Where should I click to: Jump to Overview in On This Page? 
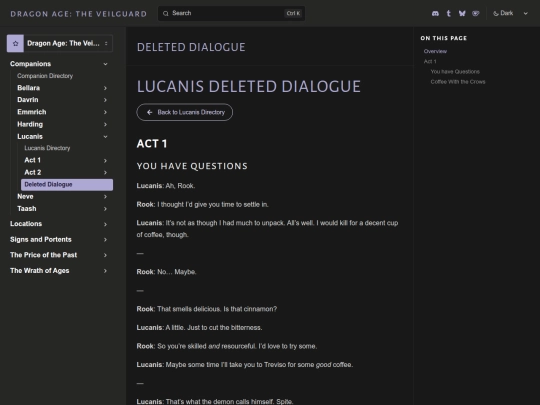[x=435, y=51]
